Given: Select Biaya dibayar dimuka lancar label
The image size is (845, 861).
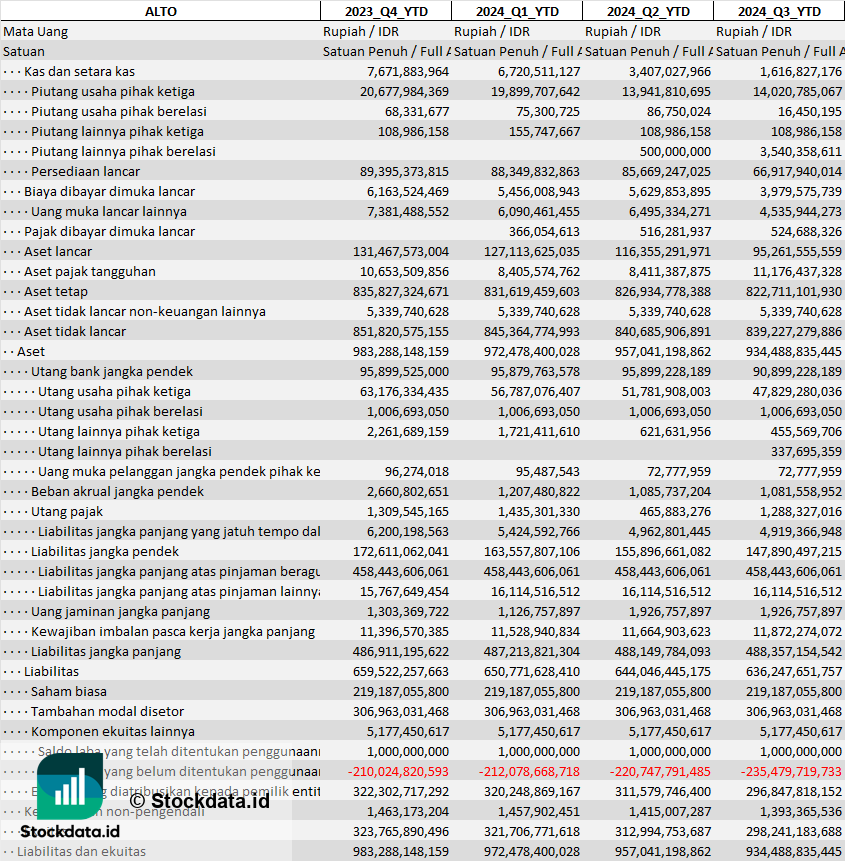Looking at the screenshot, I should [x=109, y=192].
